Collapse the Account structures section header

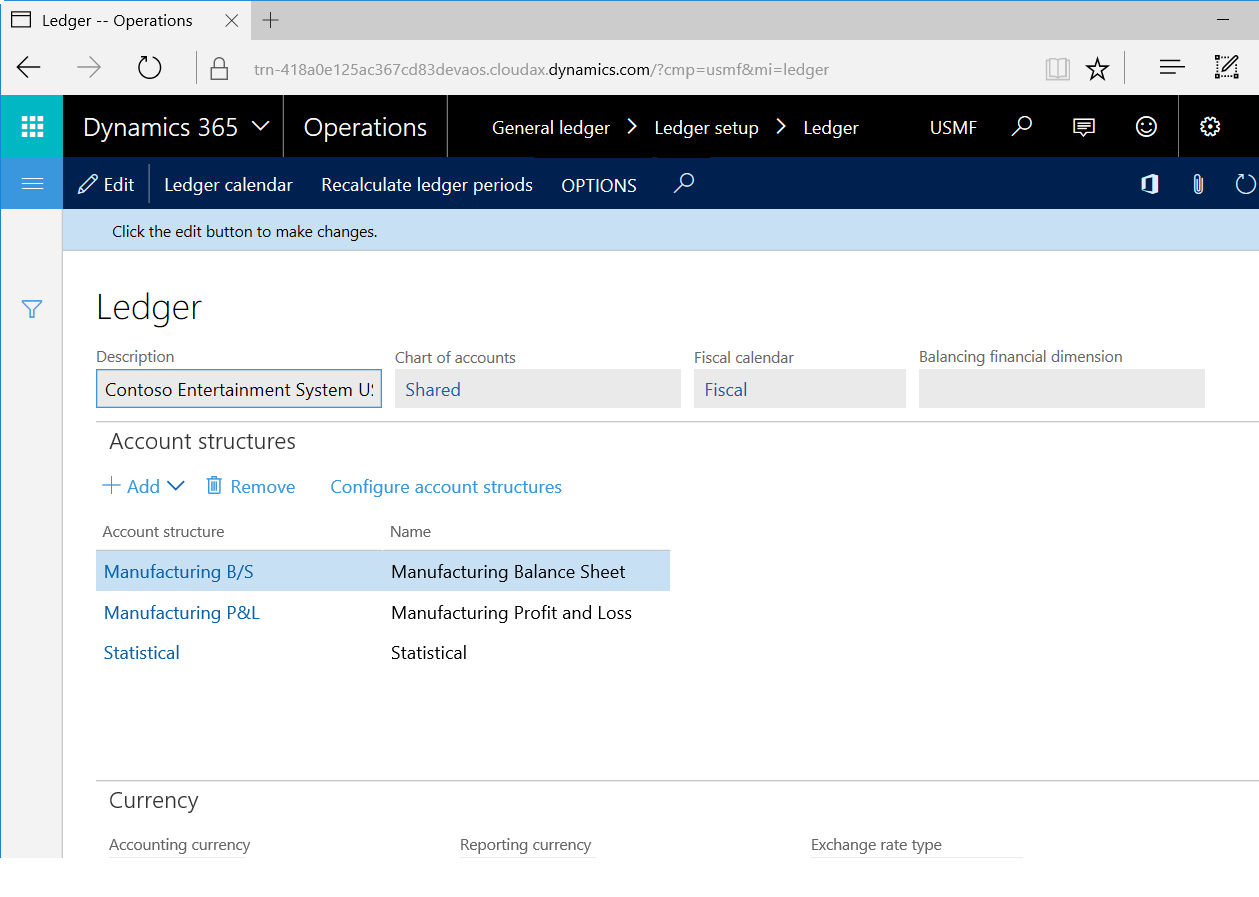point(202,442)
